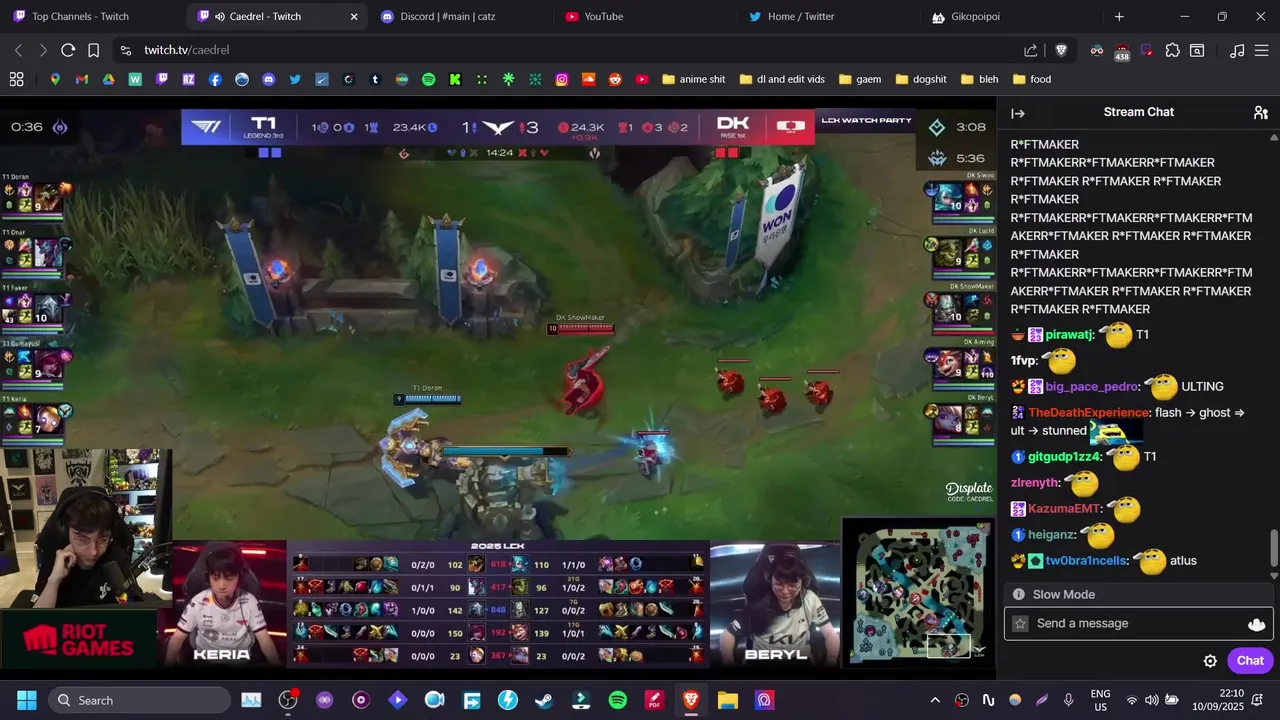Image resolution: width=1280 pixels, height=720 pixels.
Task: Click the Windows taskbar Search box
Action: [x=139, y=700]
